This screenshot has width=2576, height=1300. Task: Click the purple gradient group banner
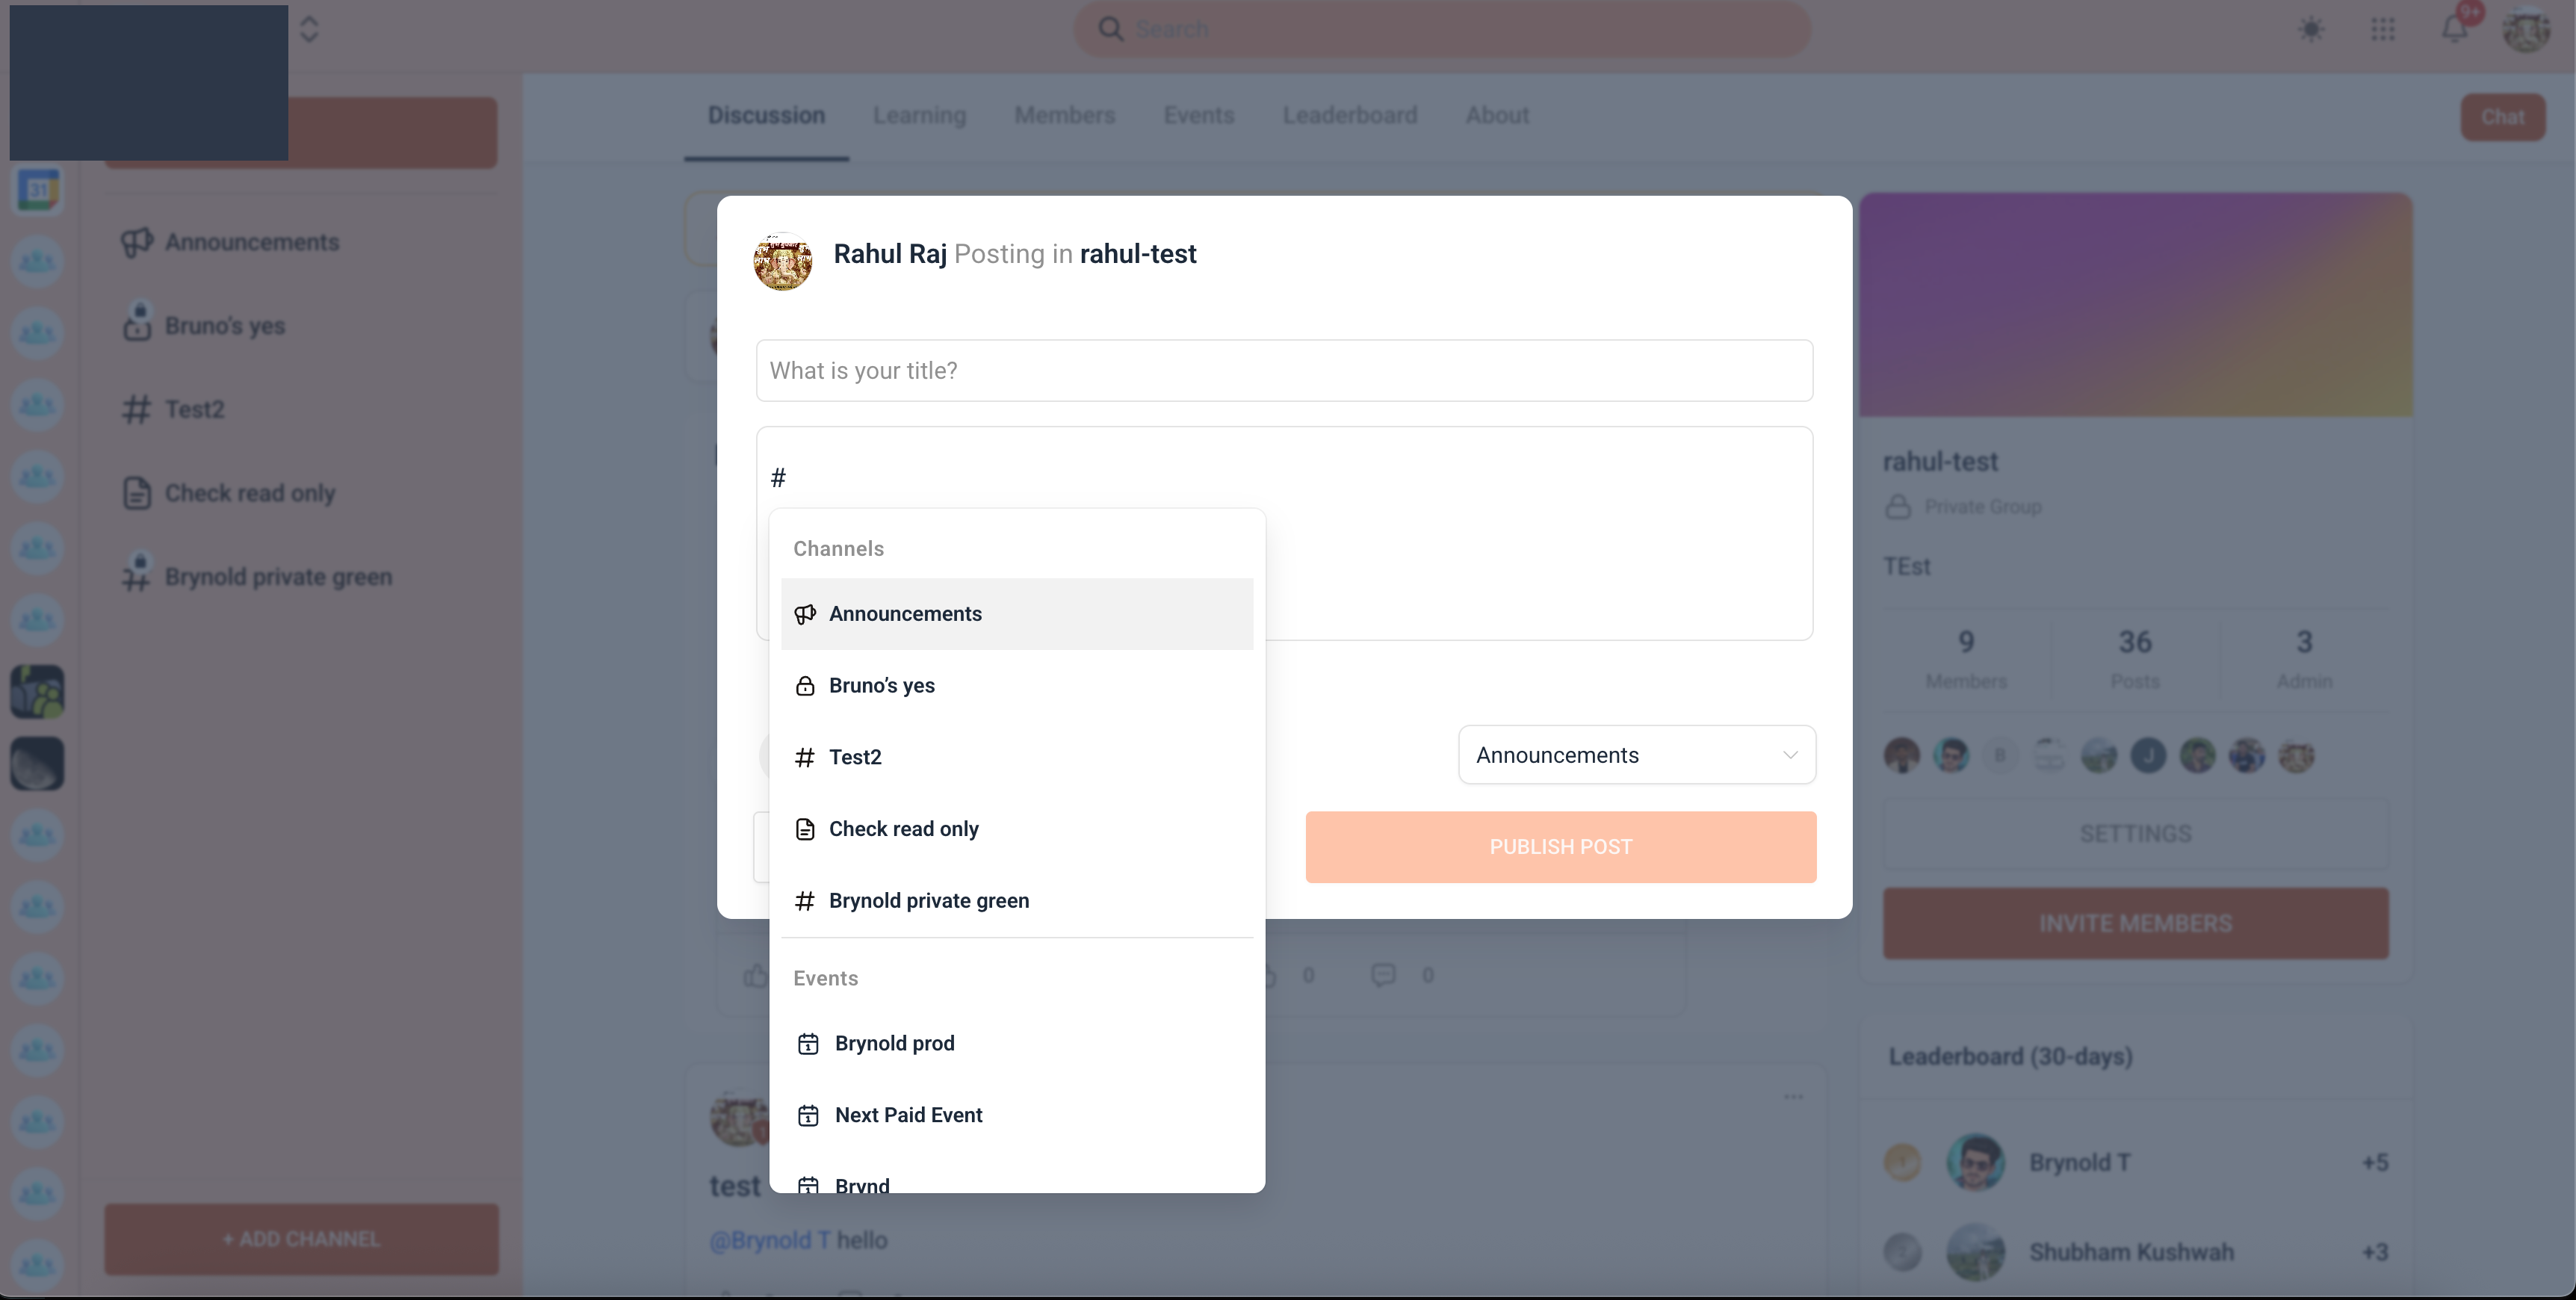click(2136, 305)
